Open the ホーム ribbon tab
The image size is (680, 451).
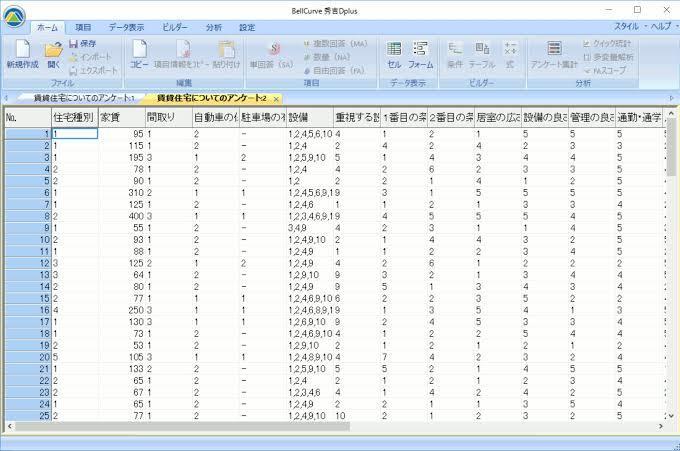(x=47, y=27)
